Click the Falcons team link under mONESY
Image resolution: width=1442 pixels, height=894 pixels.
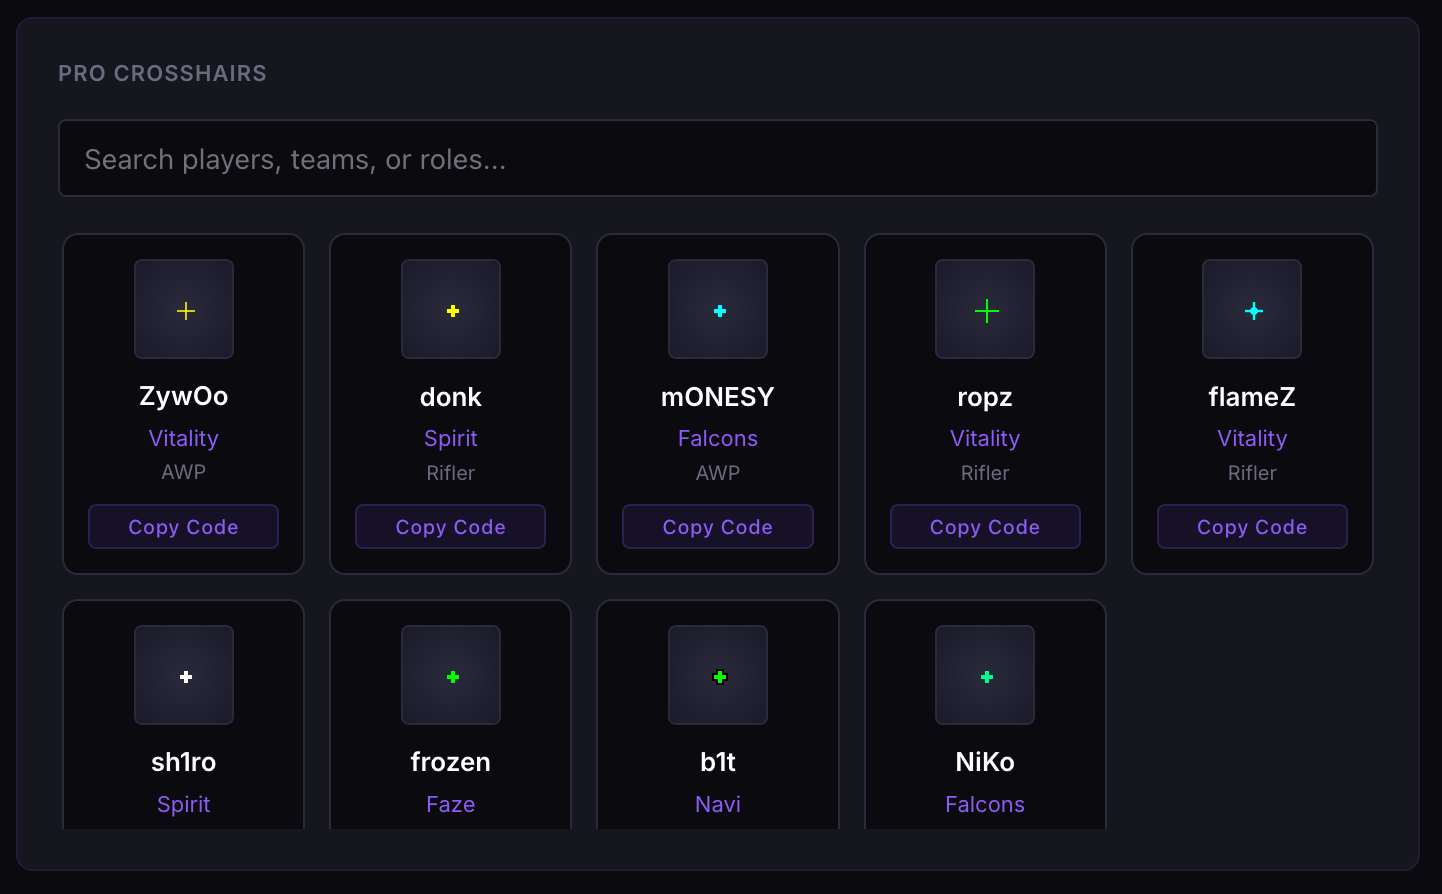click(718, 438)
